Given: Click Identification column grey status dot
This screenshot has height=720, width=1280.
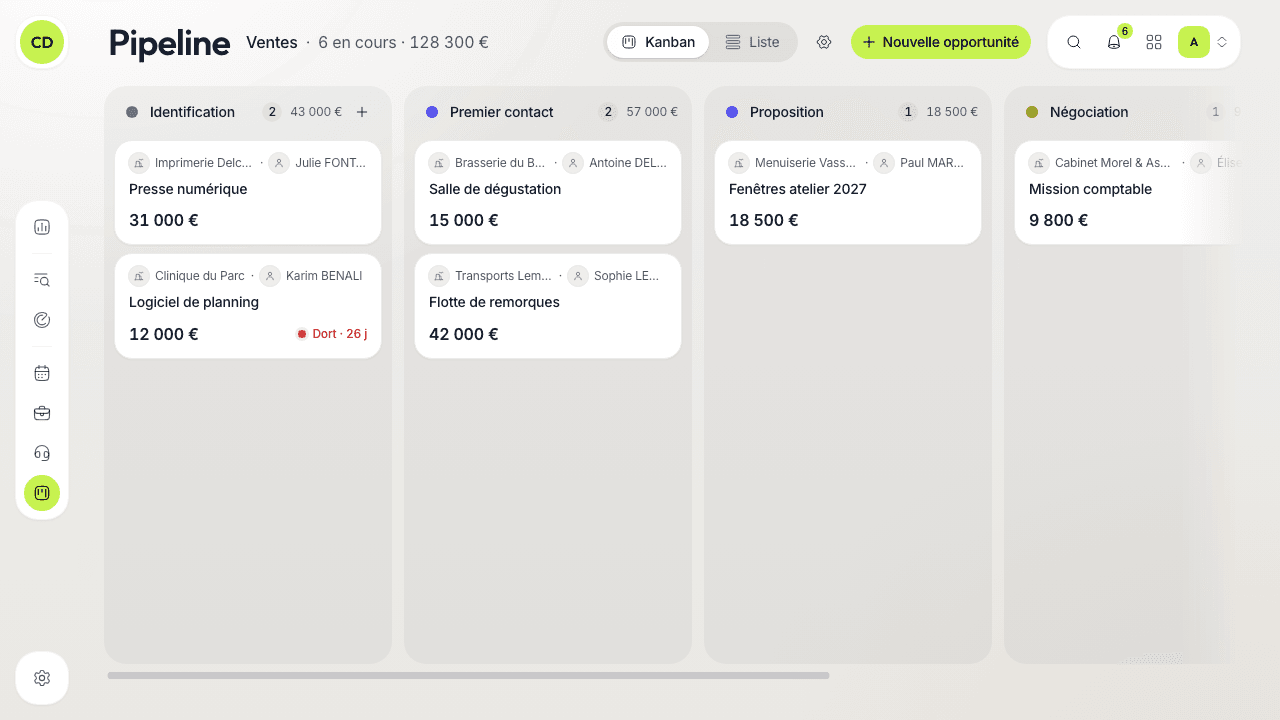Looking at the screenshot, I should click(x=132, y=112).
